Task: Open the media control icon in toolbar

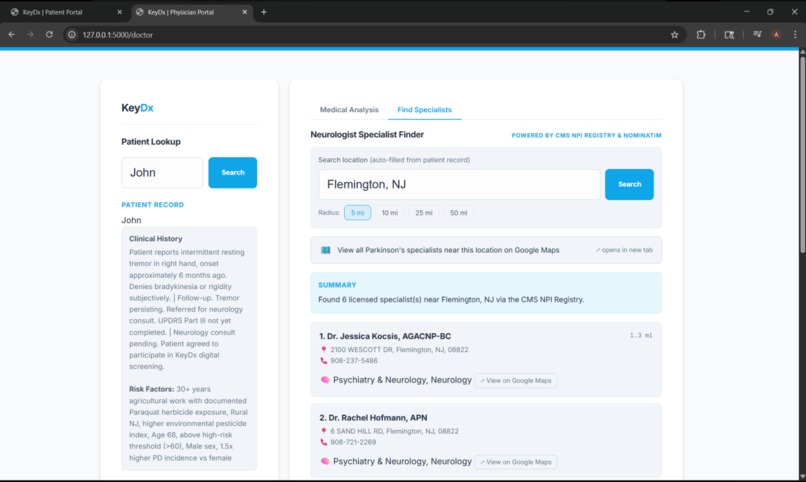Action: click(x=757, y=34)
